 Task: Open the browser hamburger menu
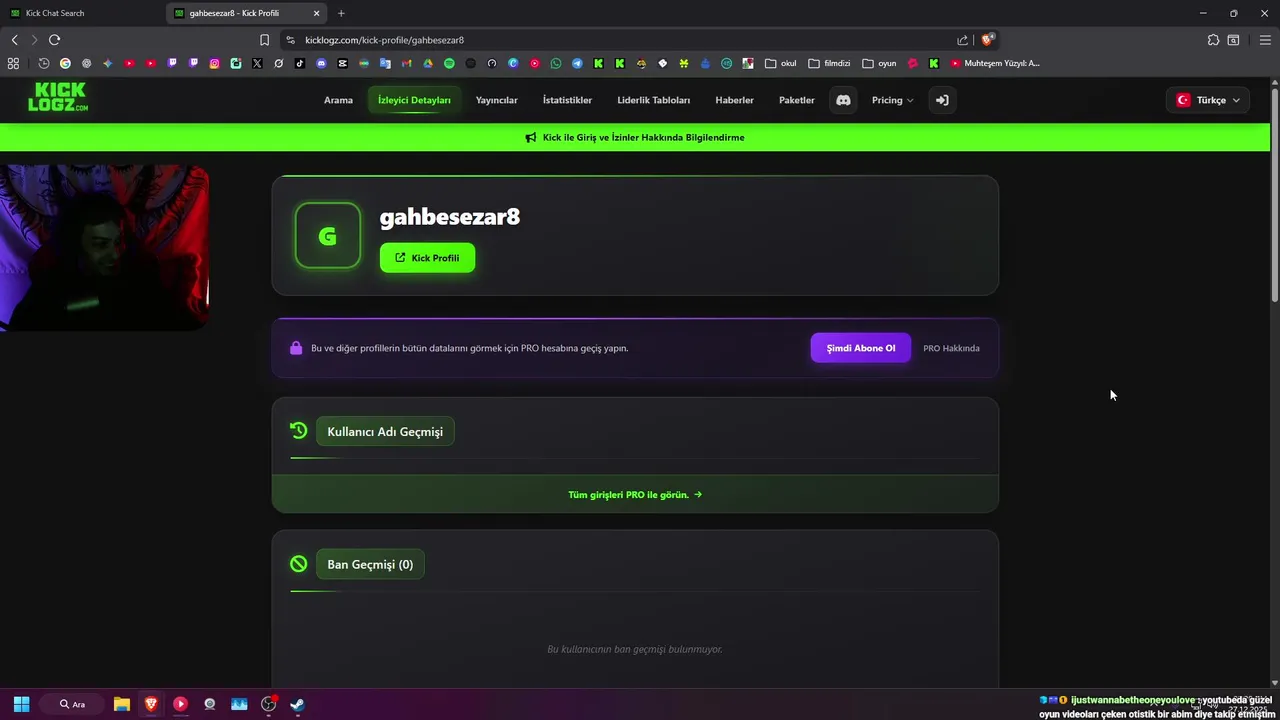tap(1265, 40)
